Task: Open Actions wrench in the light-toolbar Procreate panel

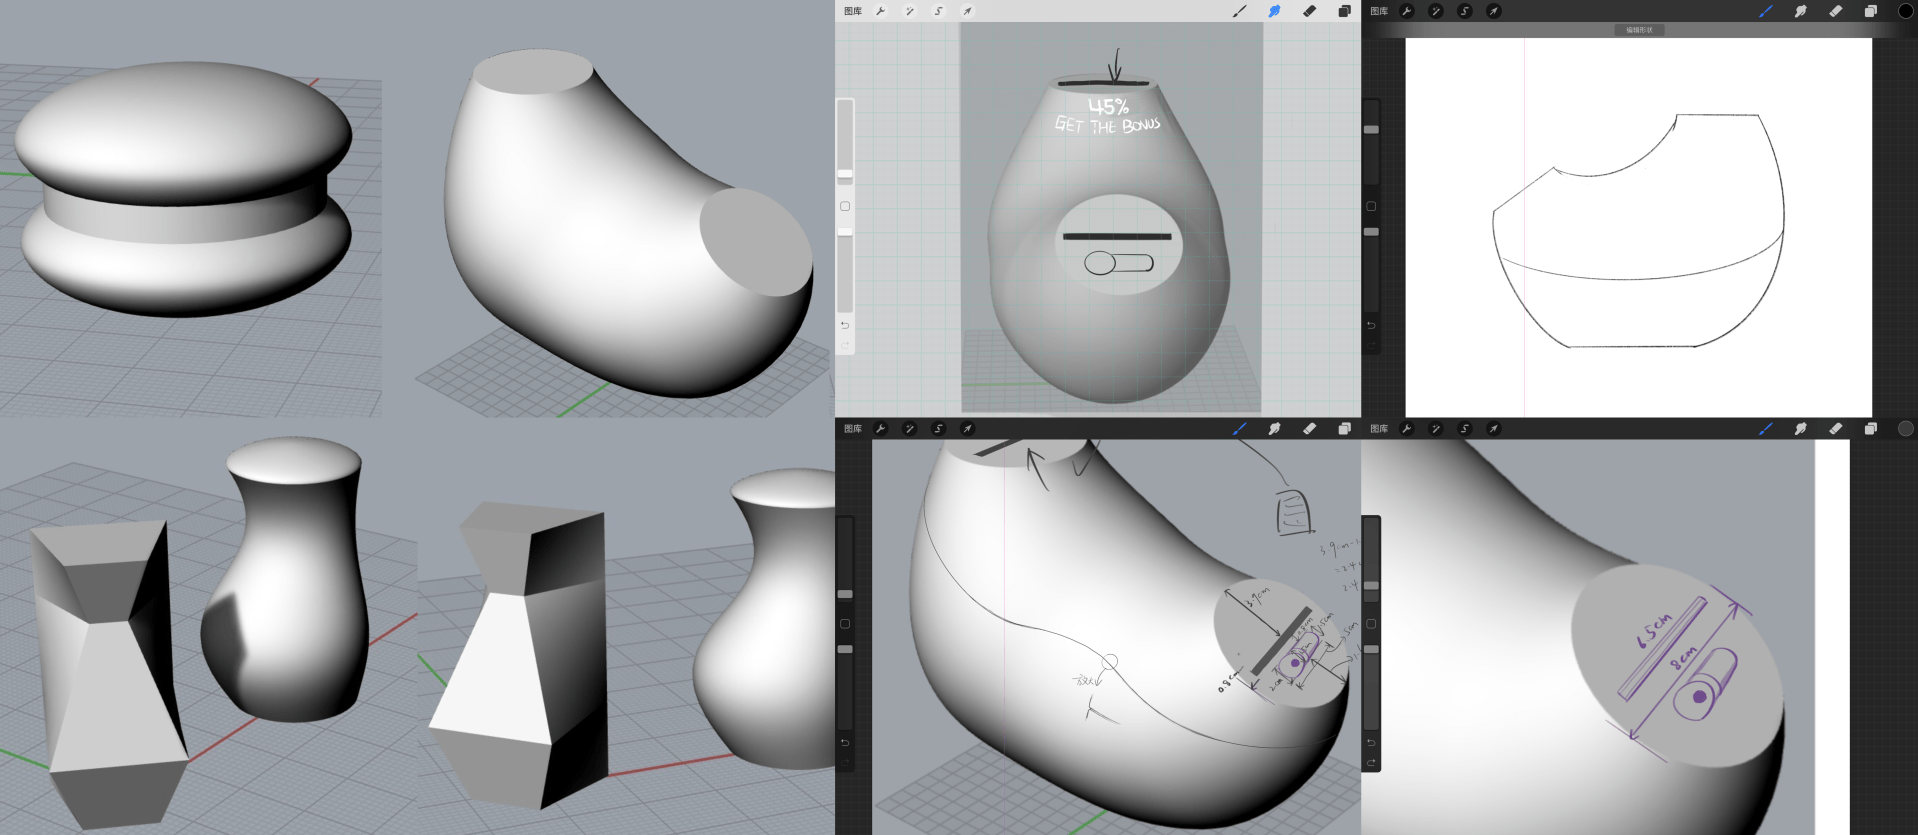Action: tap(880, 11)
